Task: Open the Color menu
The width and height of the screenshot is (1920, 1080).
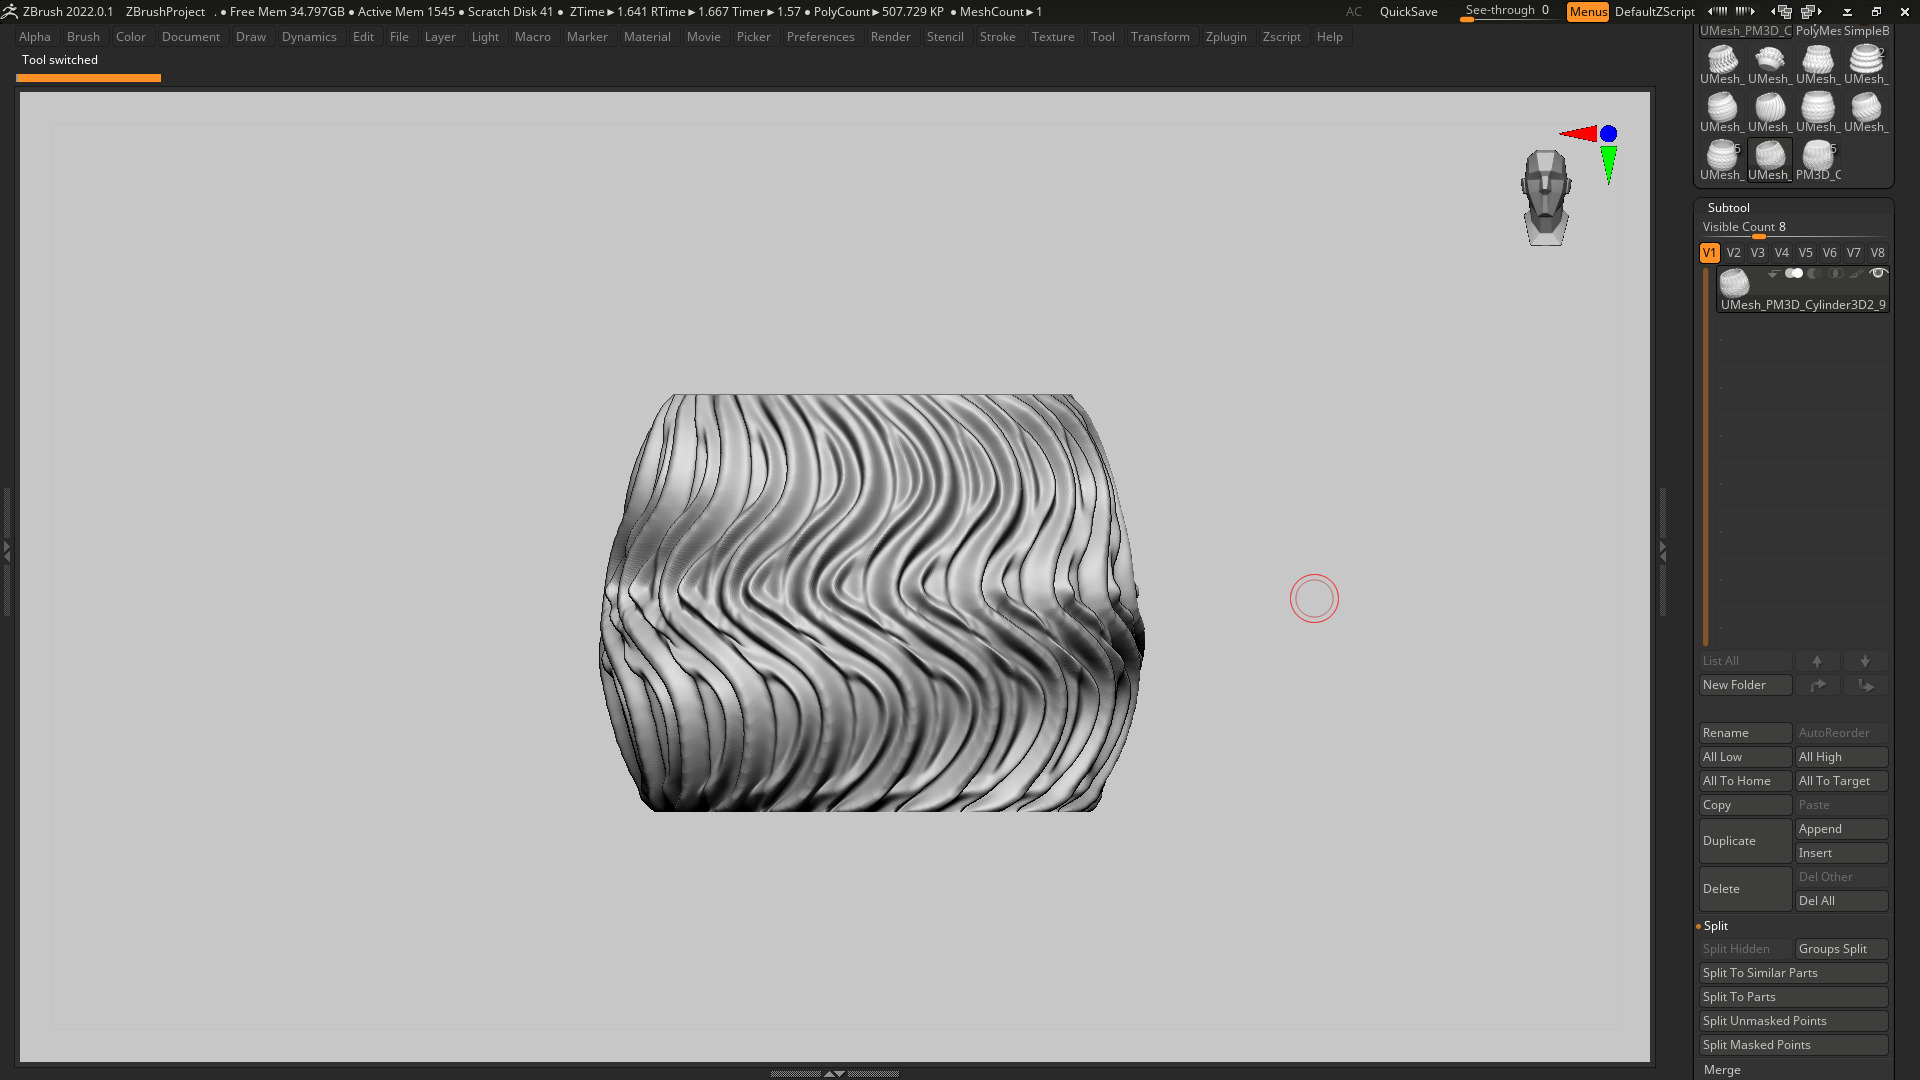Action: point(130,37)
